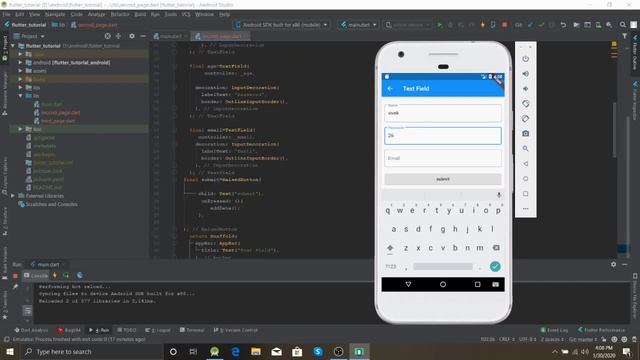Tap the submit button in the app
Viewport: 640px width, 360px height.
[x=443, y=179]
